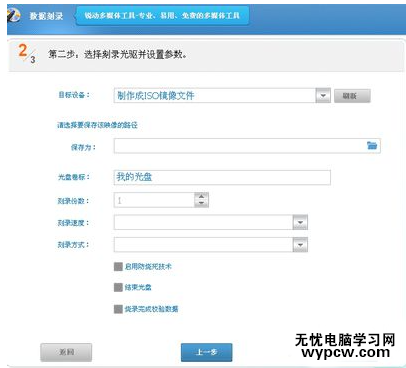Click the 请选择要保存该映像的路径 label
Screen dimensions: 406x368
pos(97,125)
